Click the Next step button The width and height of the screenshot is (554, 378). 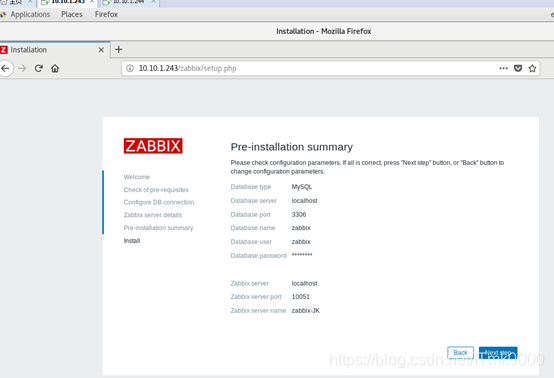click(498, 353)
